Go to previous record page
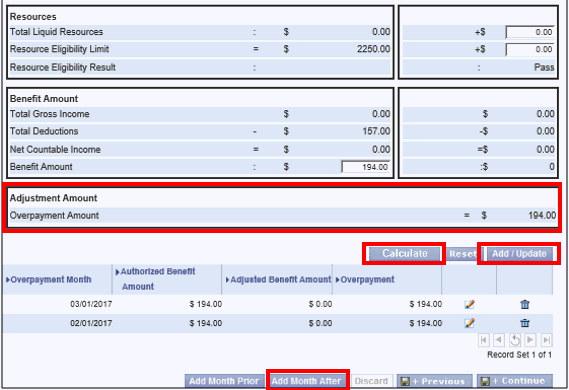The image size is (569, 390). (x=499, y=340)
